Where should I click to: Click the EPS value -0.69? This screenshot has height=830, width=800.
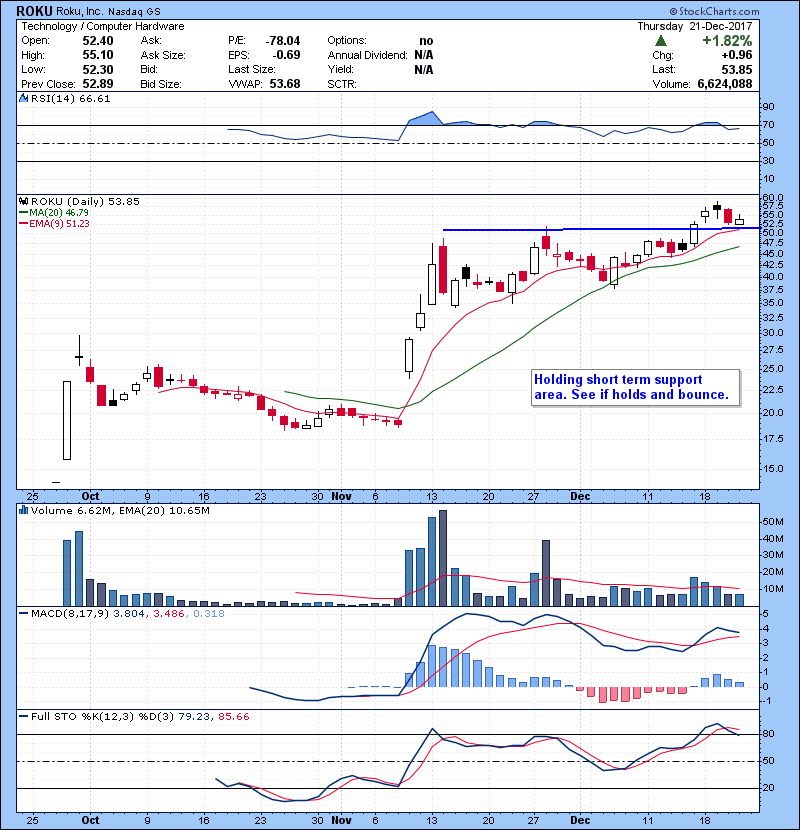286,55
